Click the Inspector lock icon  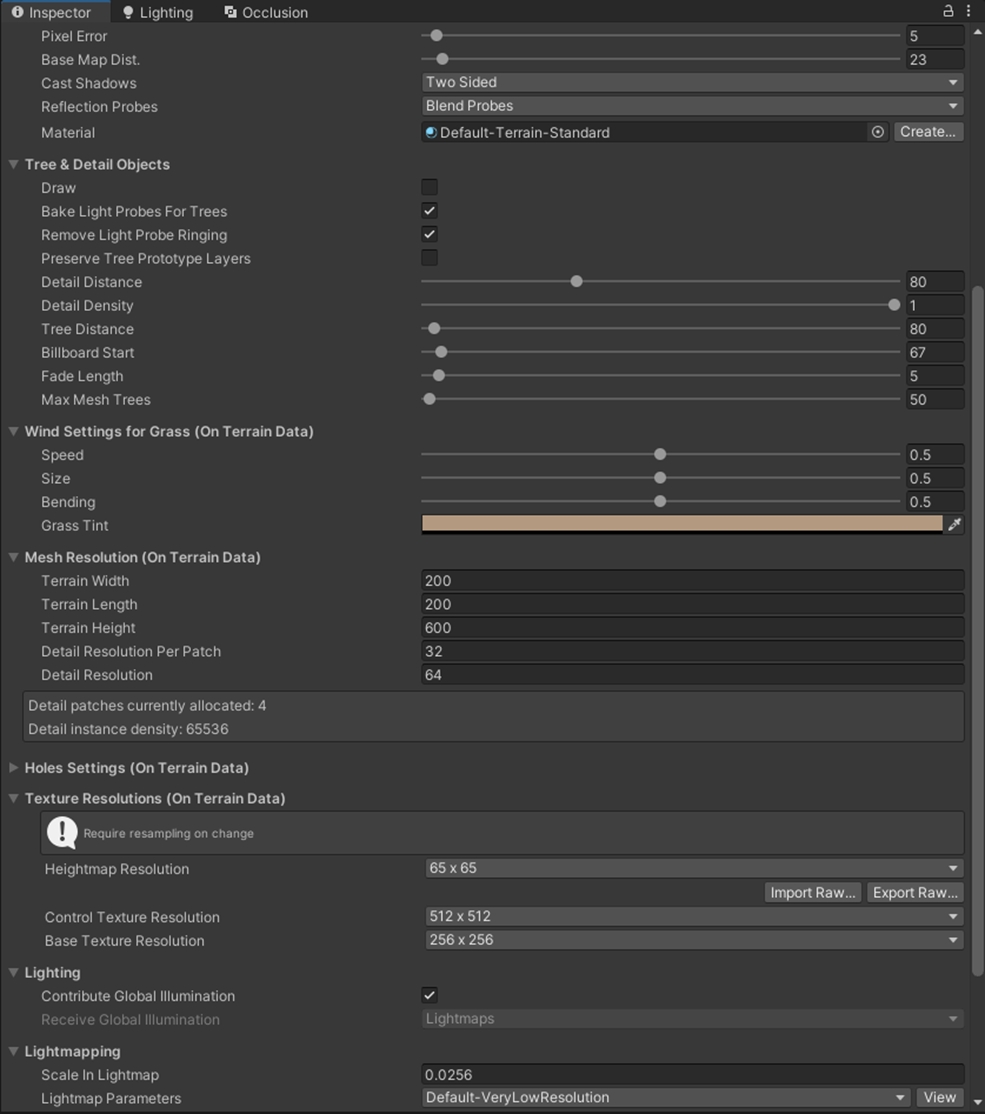coord(948,11)
